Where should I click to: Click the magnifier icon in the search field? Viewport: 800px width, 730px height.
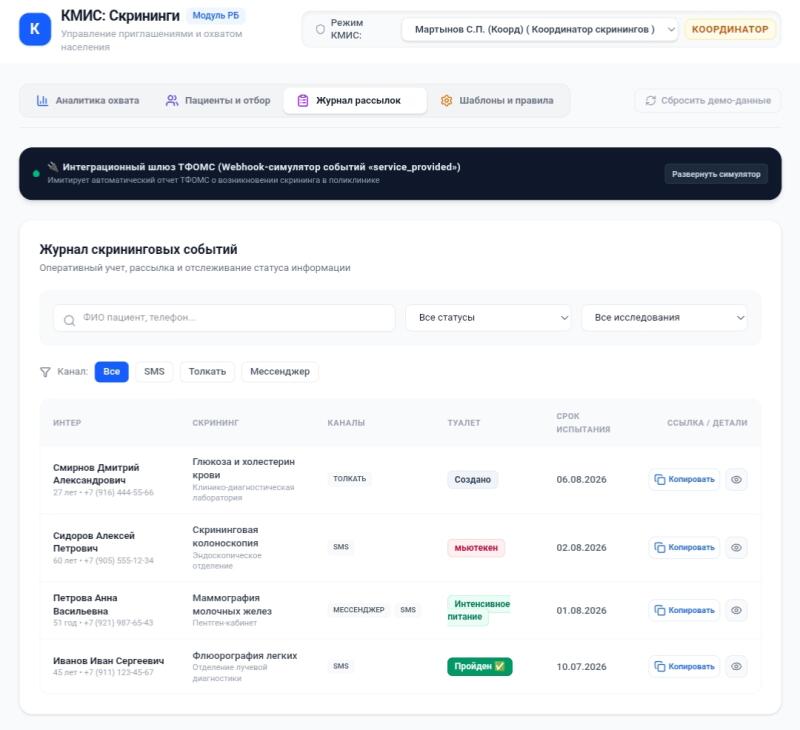point(69,320)
